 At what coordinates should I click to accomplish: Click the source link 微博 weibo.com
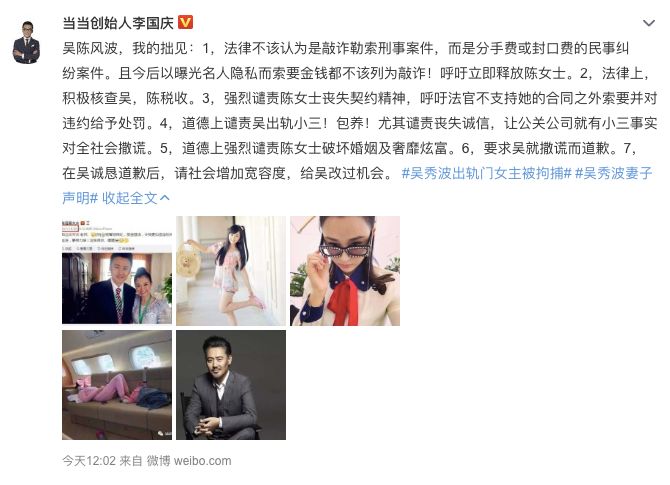pos(189,461)
